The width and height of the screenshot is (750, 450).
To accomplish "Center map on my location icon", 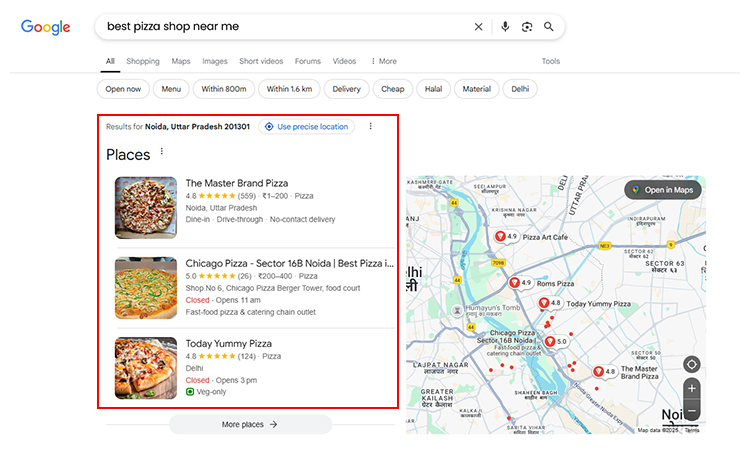I will (692, 365).
